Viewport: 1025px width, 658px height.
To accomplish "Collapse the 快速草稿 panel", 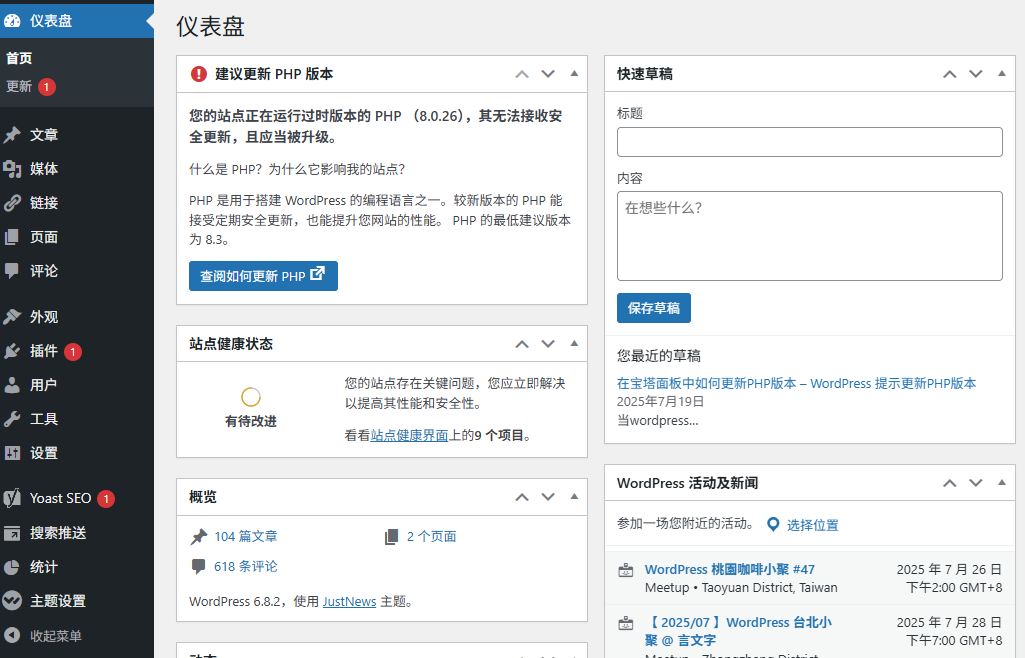I will coord(1001,74).
